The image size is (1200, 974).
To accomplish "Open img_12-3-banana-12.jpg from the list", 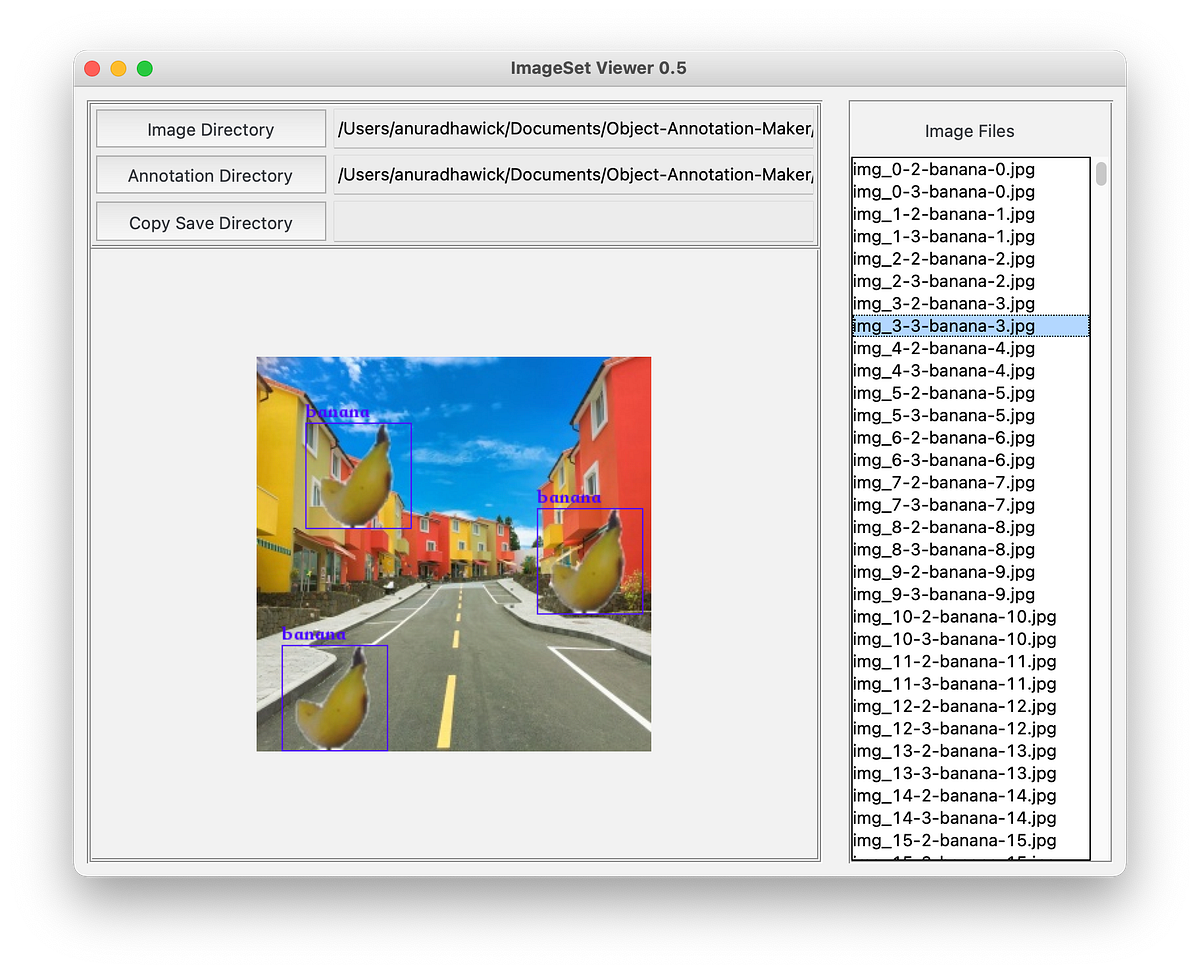I will [x=953, y=728].
